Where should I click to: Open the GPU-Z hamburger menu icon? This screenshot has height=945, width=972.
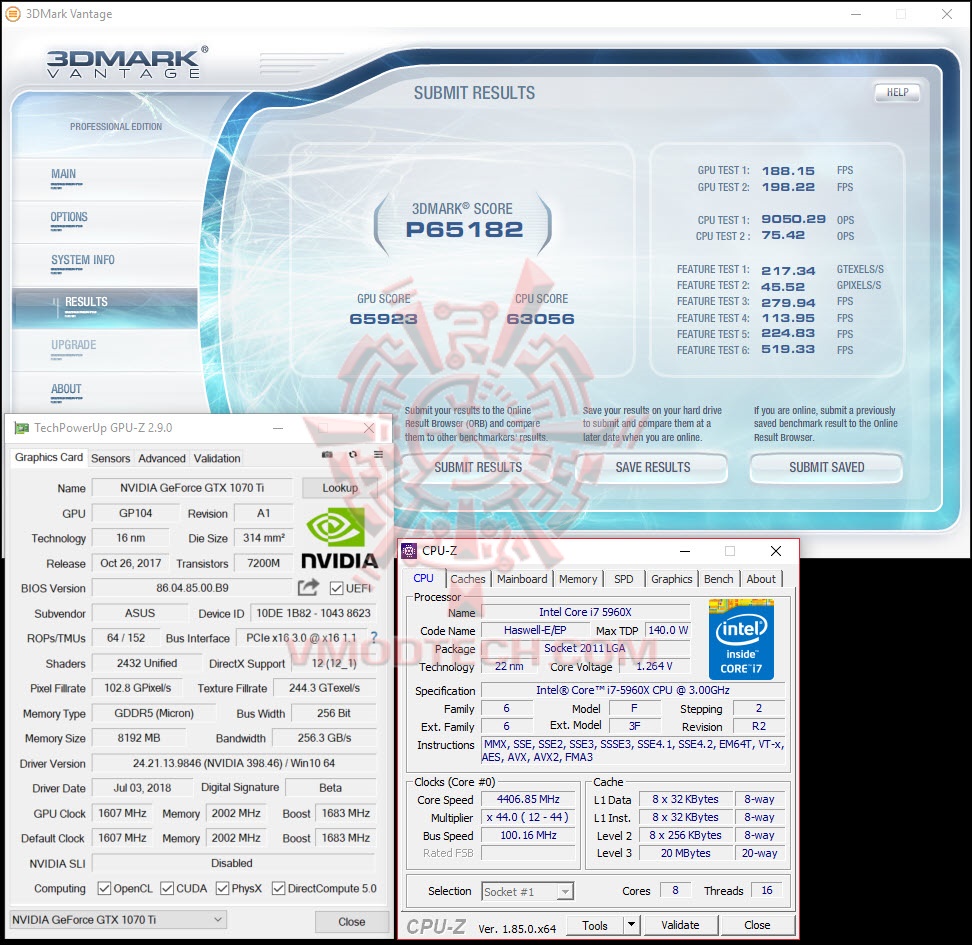[x=378, y=455]
